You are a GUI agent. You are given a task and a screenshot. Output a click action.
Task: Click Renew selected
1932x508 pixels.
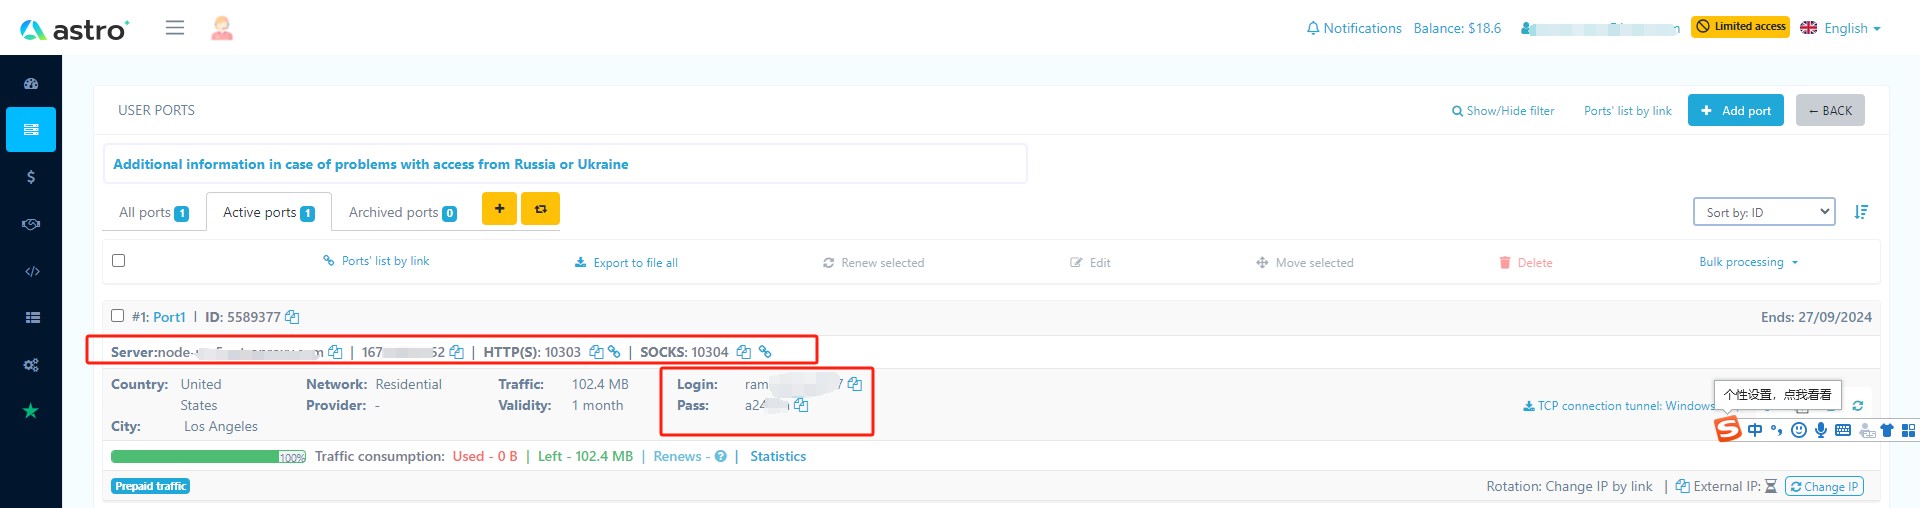click(x=873, y=263)
